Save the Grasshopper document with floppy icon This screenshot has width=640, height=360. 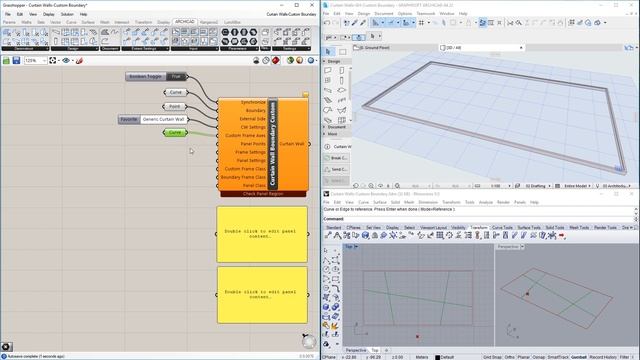pos(16,60)
